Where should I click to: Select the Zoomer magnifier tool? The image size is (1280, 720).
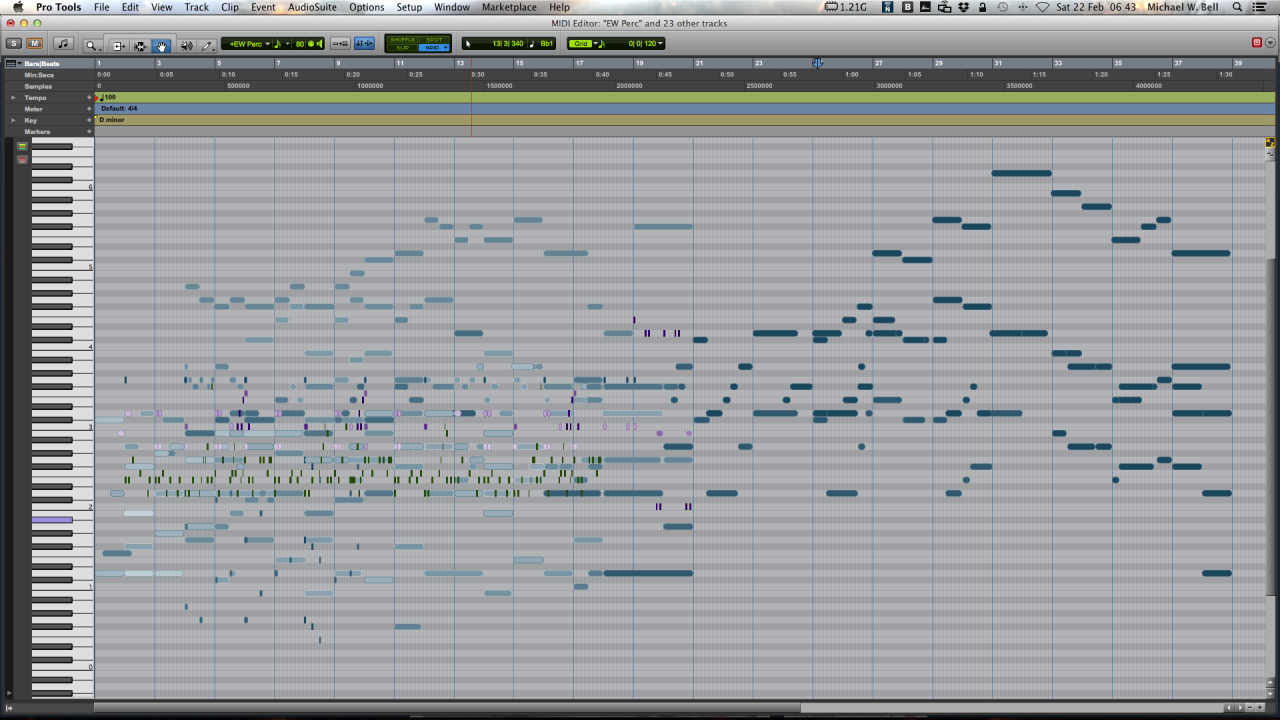tap(93, 45)
